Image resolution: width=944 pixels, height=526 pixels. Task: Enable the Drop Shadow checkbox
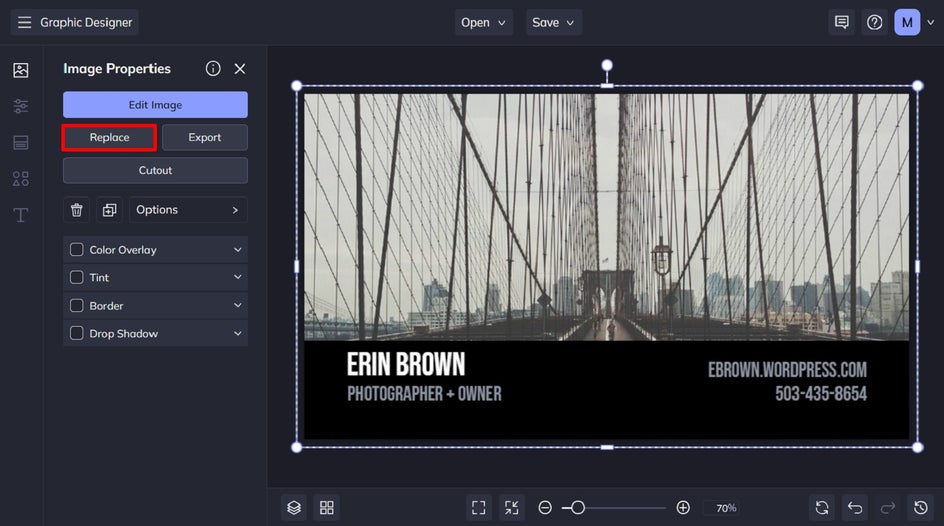(x=77, y=334)
